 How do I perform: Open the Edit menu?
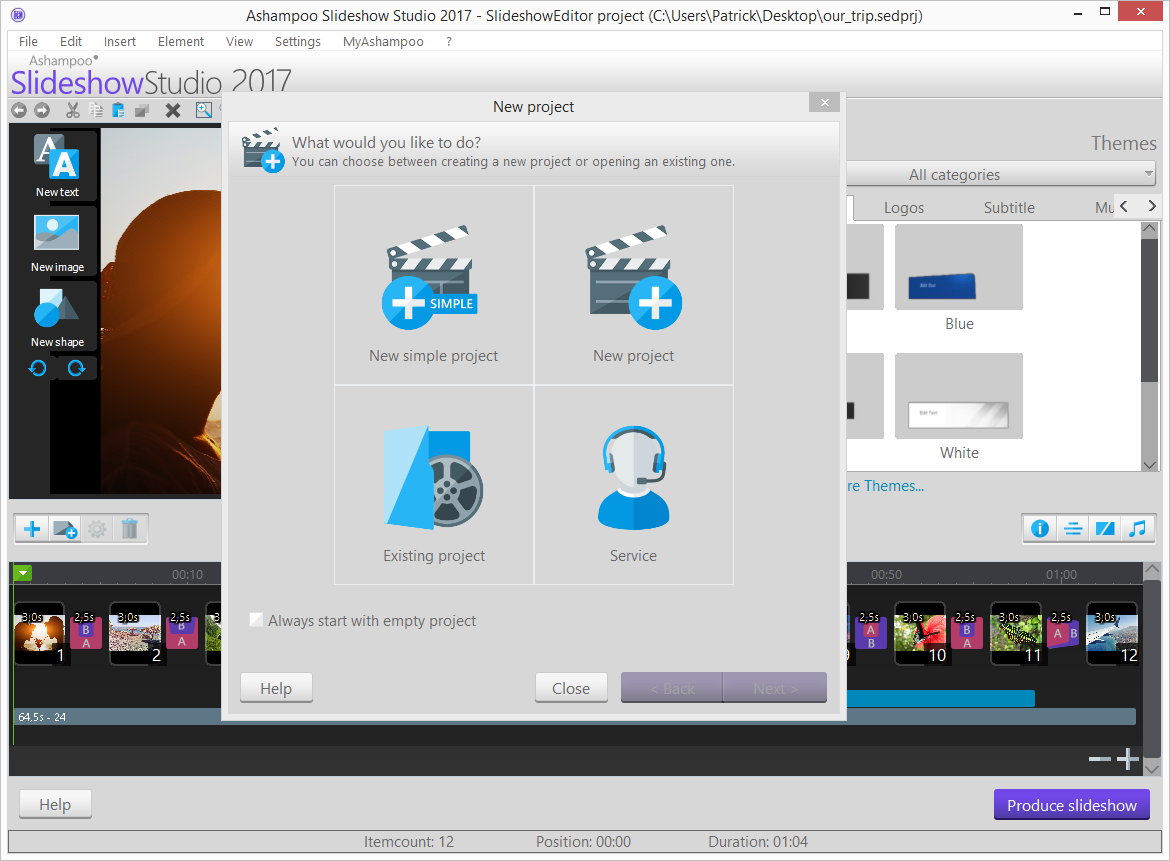[x=71, y=42]
